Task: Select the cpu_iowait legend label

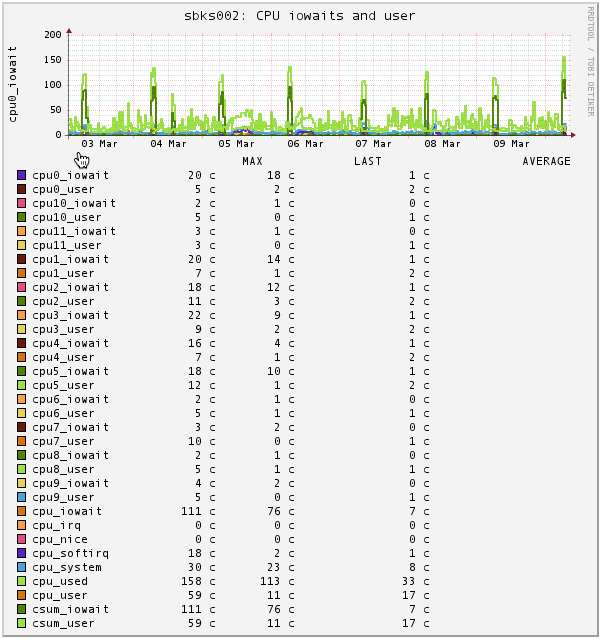Action: point(67,512)
